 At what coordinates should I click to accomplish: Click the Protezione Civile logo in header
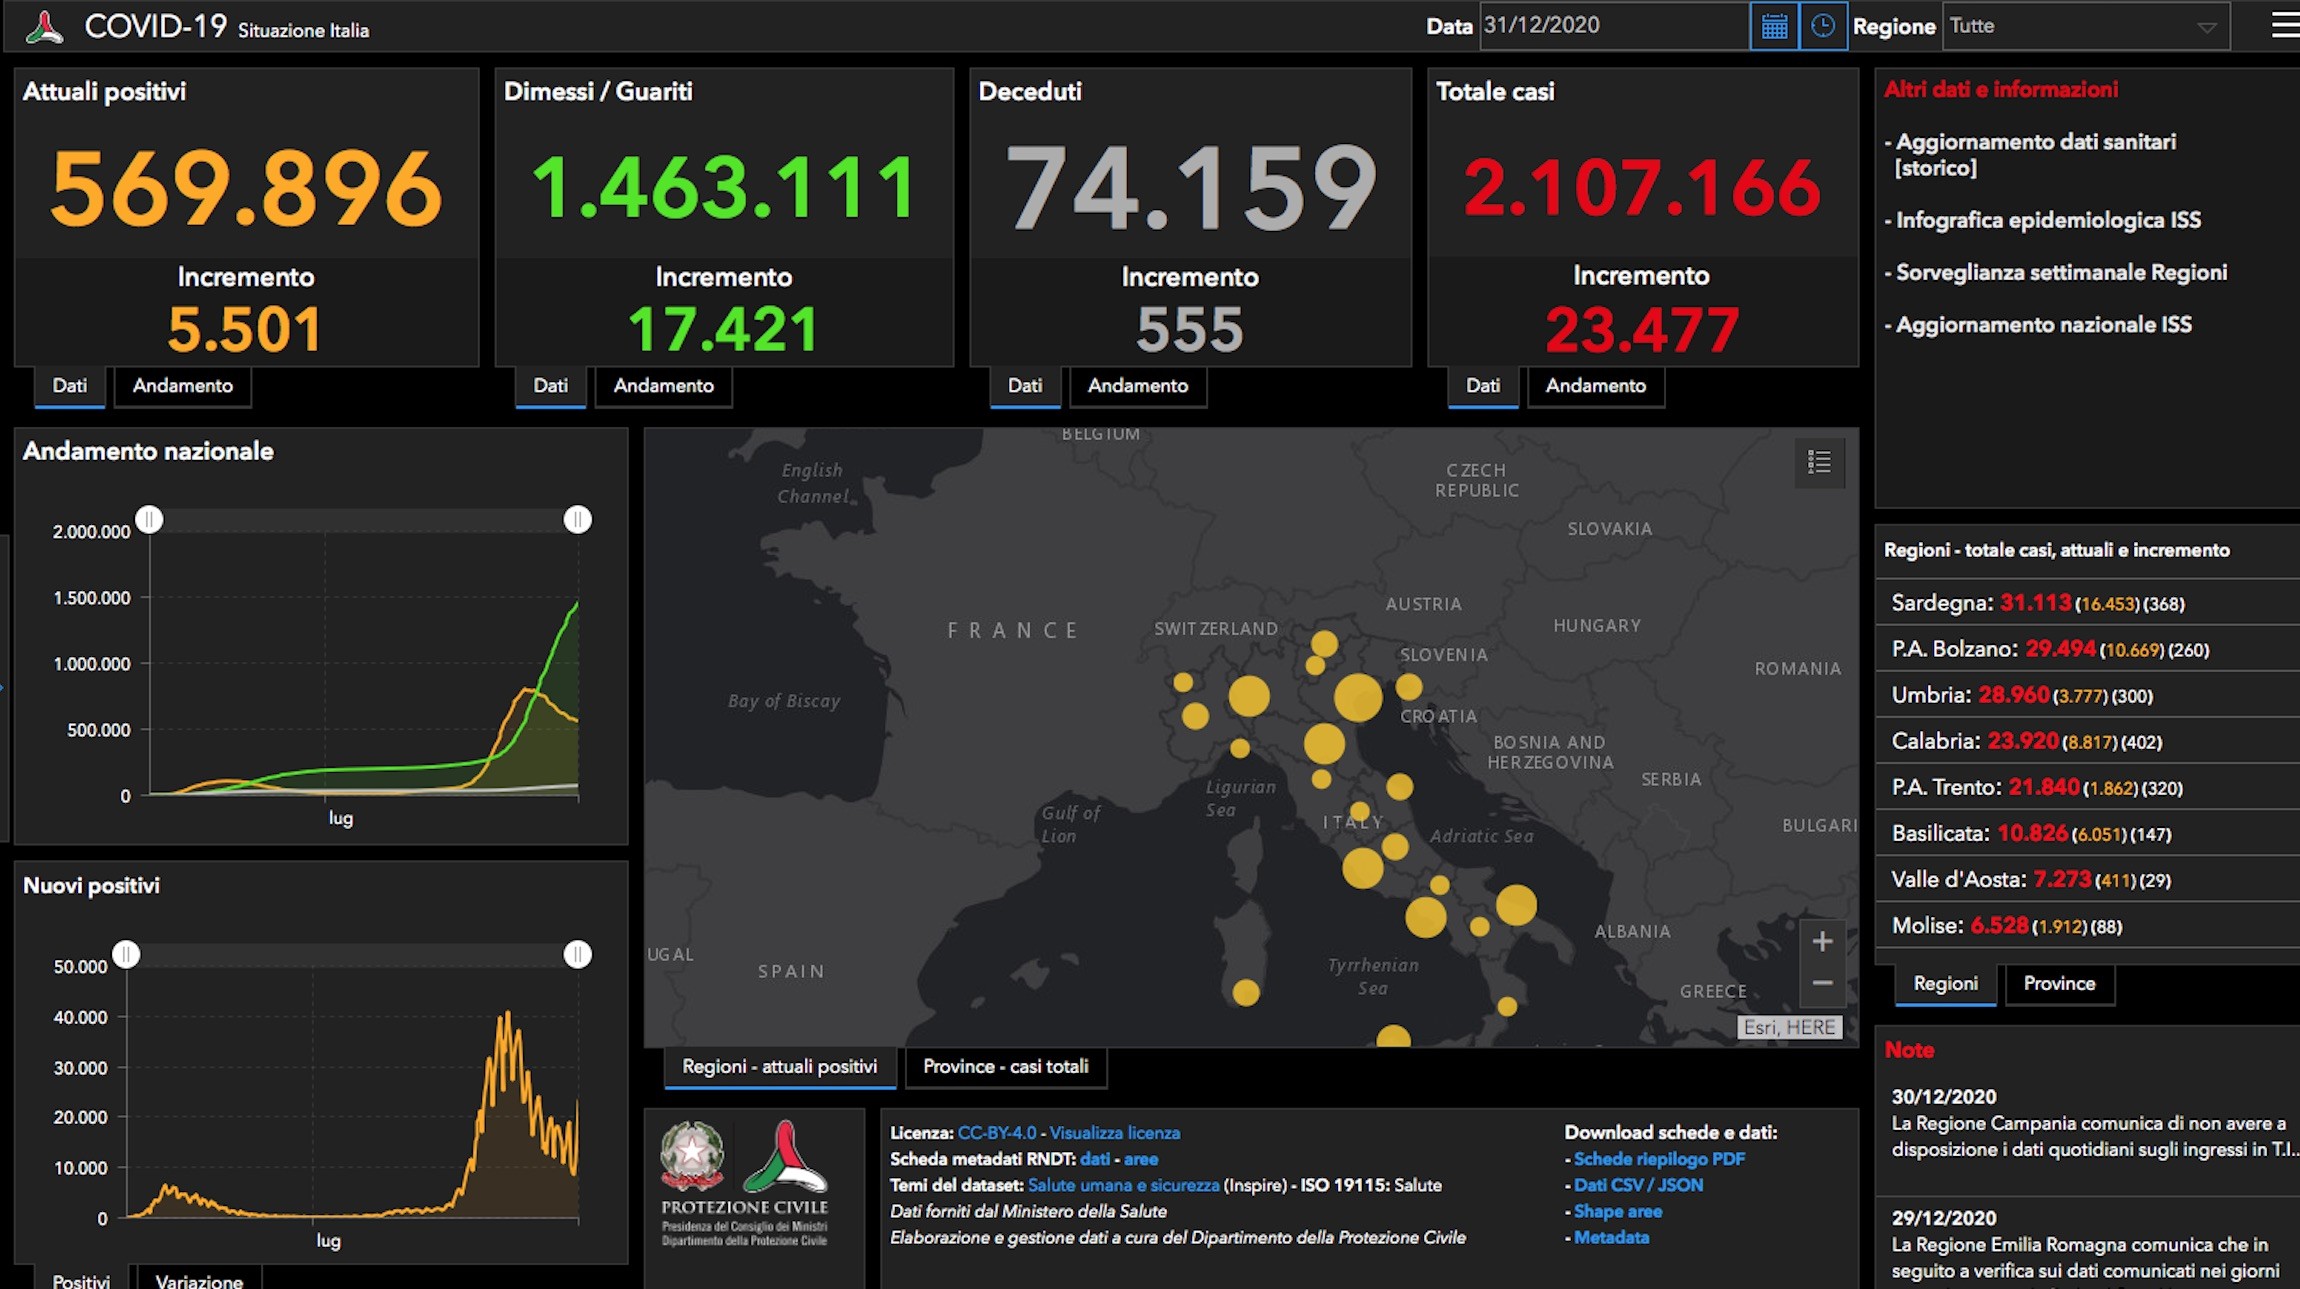click(45, 27)
